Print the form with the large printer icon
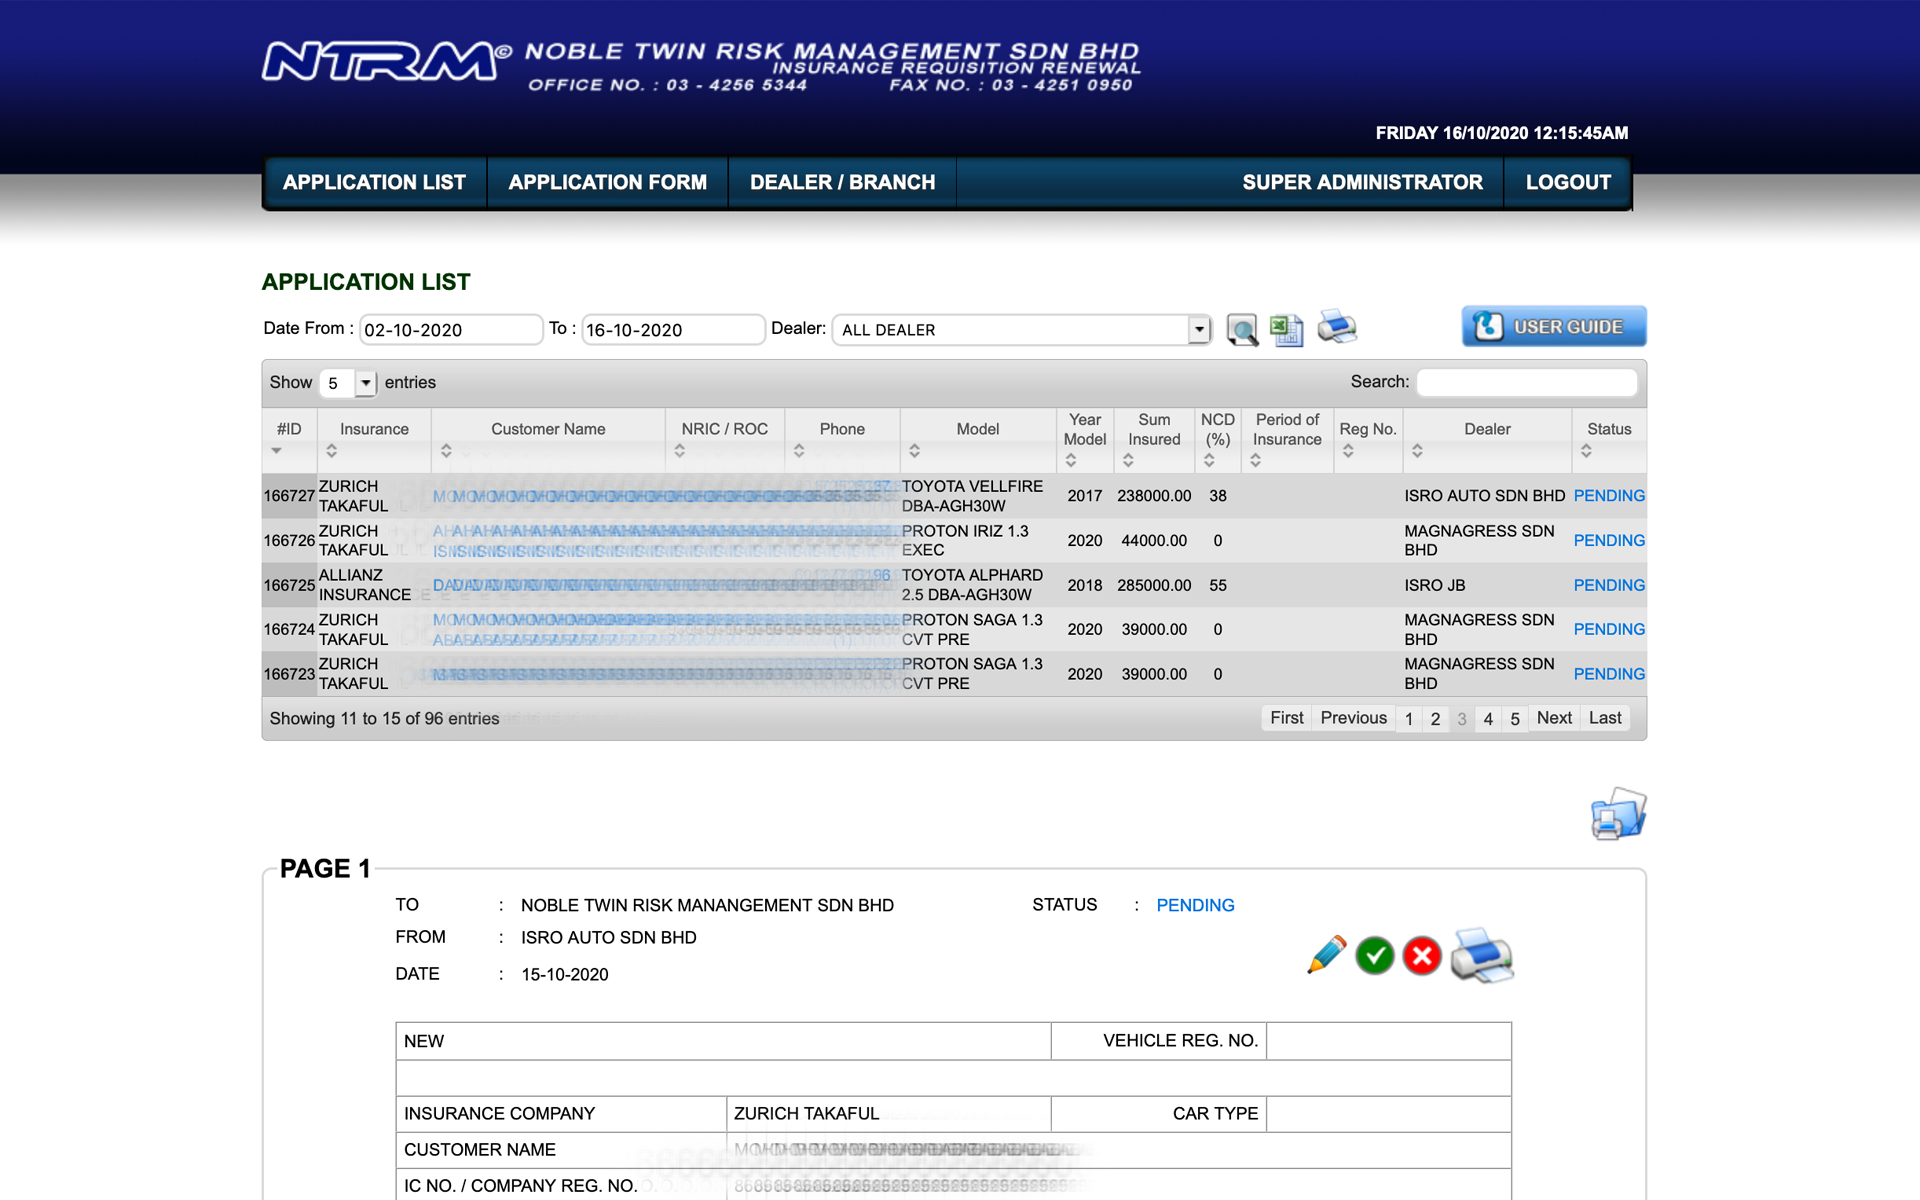Image resolution: width=1920 pixels, height=1200 pixels. point(1482,955)
